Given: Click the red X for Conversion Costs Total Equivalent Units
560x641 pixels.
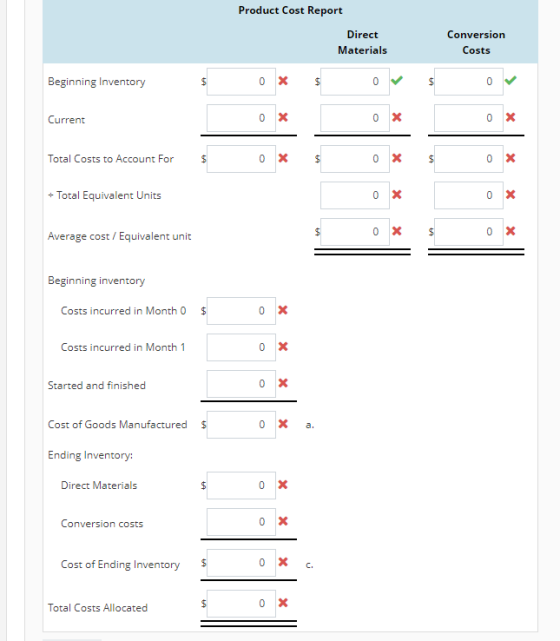Looking at the screenshot, I should [510, 195].
